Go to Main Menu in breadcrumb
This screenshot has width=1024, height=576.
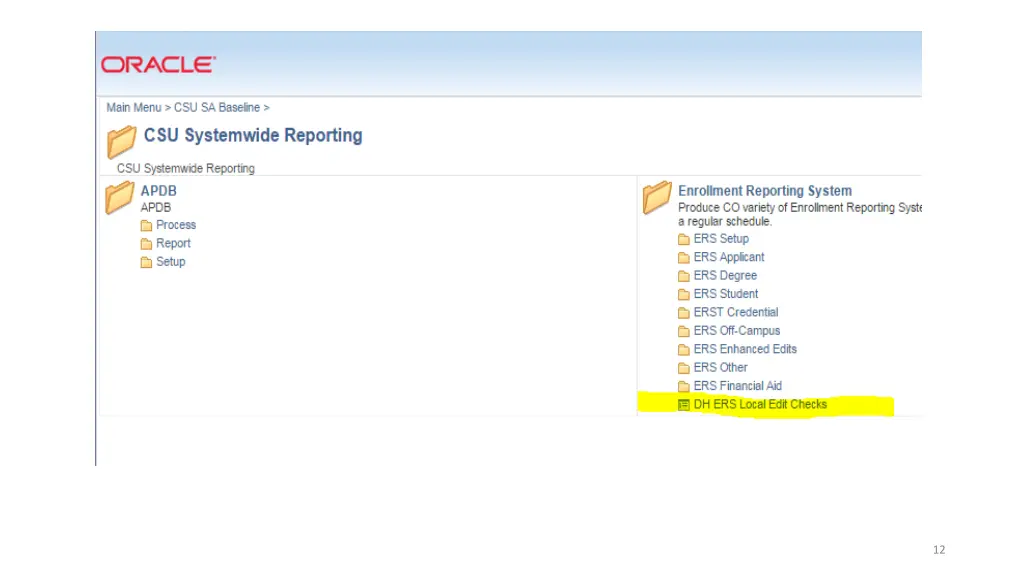click(134, 108)
